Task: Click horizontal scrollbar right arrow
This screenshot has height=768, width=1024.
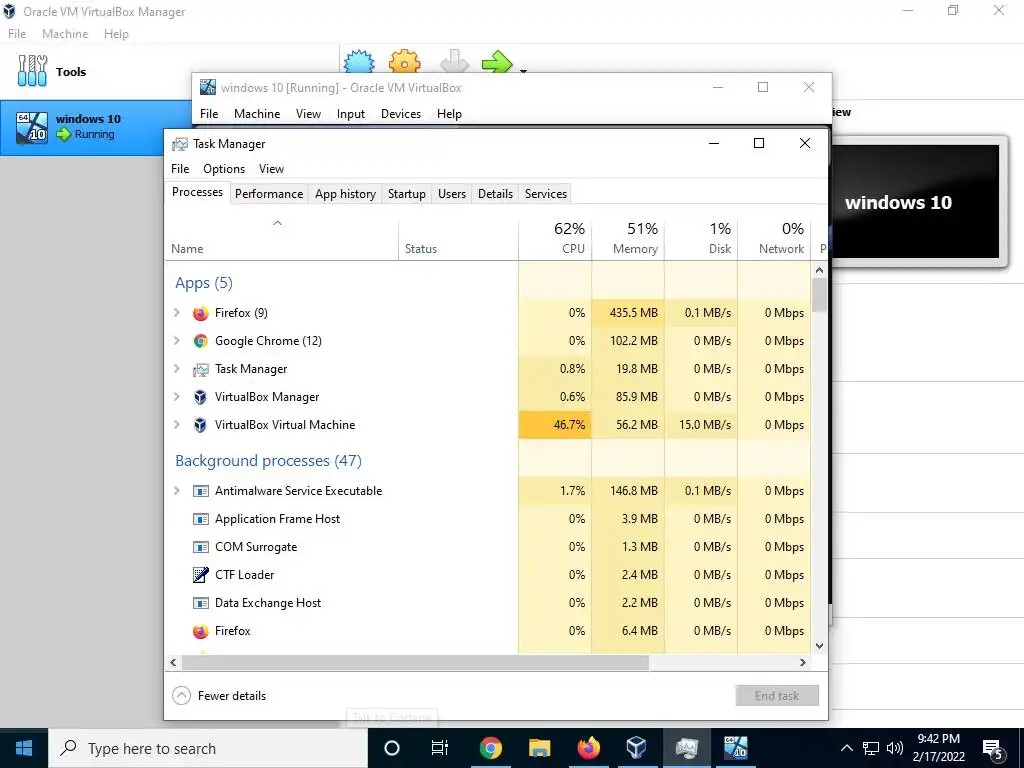Action: pos(803,663)
